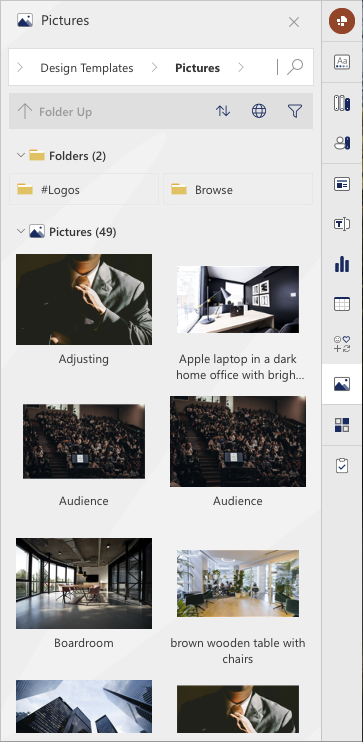The width and height of the screenshot is (363, 742).
Task: Go to Design Templates breadcrumb
Action: pos(87,68)
